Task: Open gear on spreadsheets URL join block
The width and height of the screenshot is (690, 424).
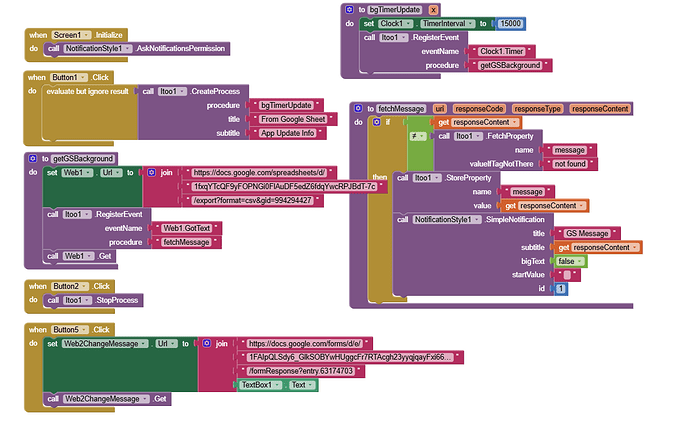Action: tap(150, 172)
